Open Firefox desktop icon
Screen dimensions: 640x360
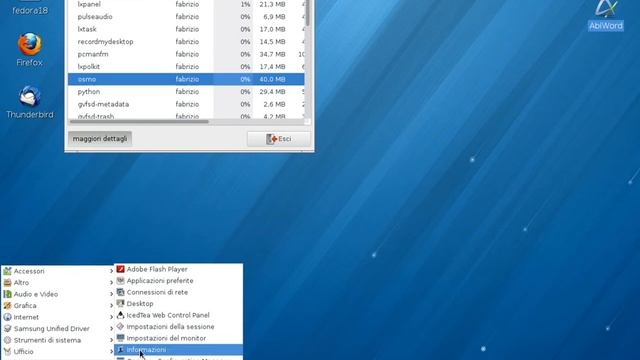(29, 50)
